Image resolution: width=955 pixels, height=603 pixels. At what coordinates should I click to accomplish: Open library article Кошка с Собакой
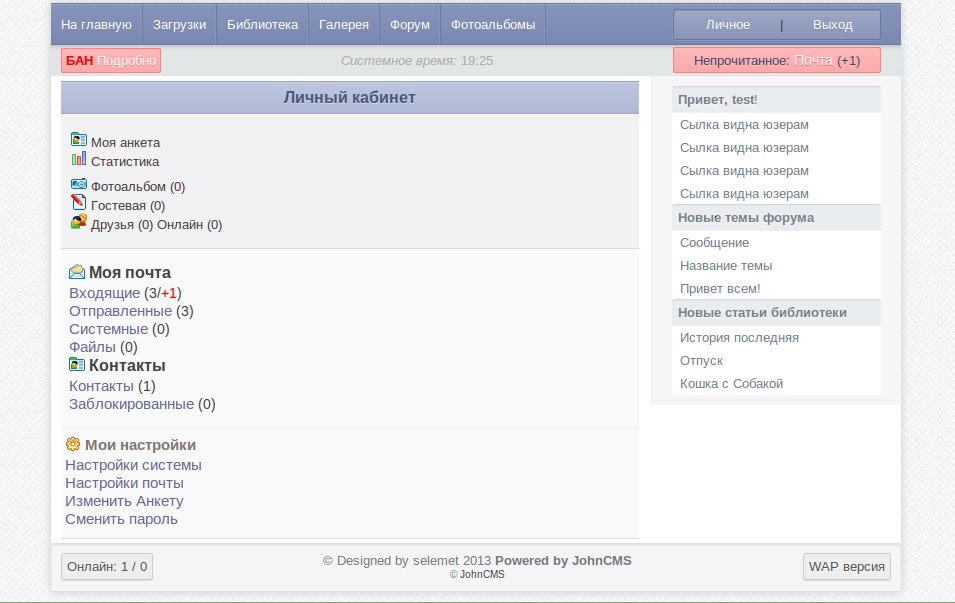tap(731, 384)
